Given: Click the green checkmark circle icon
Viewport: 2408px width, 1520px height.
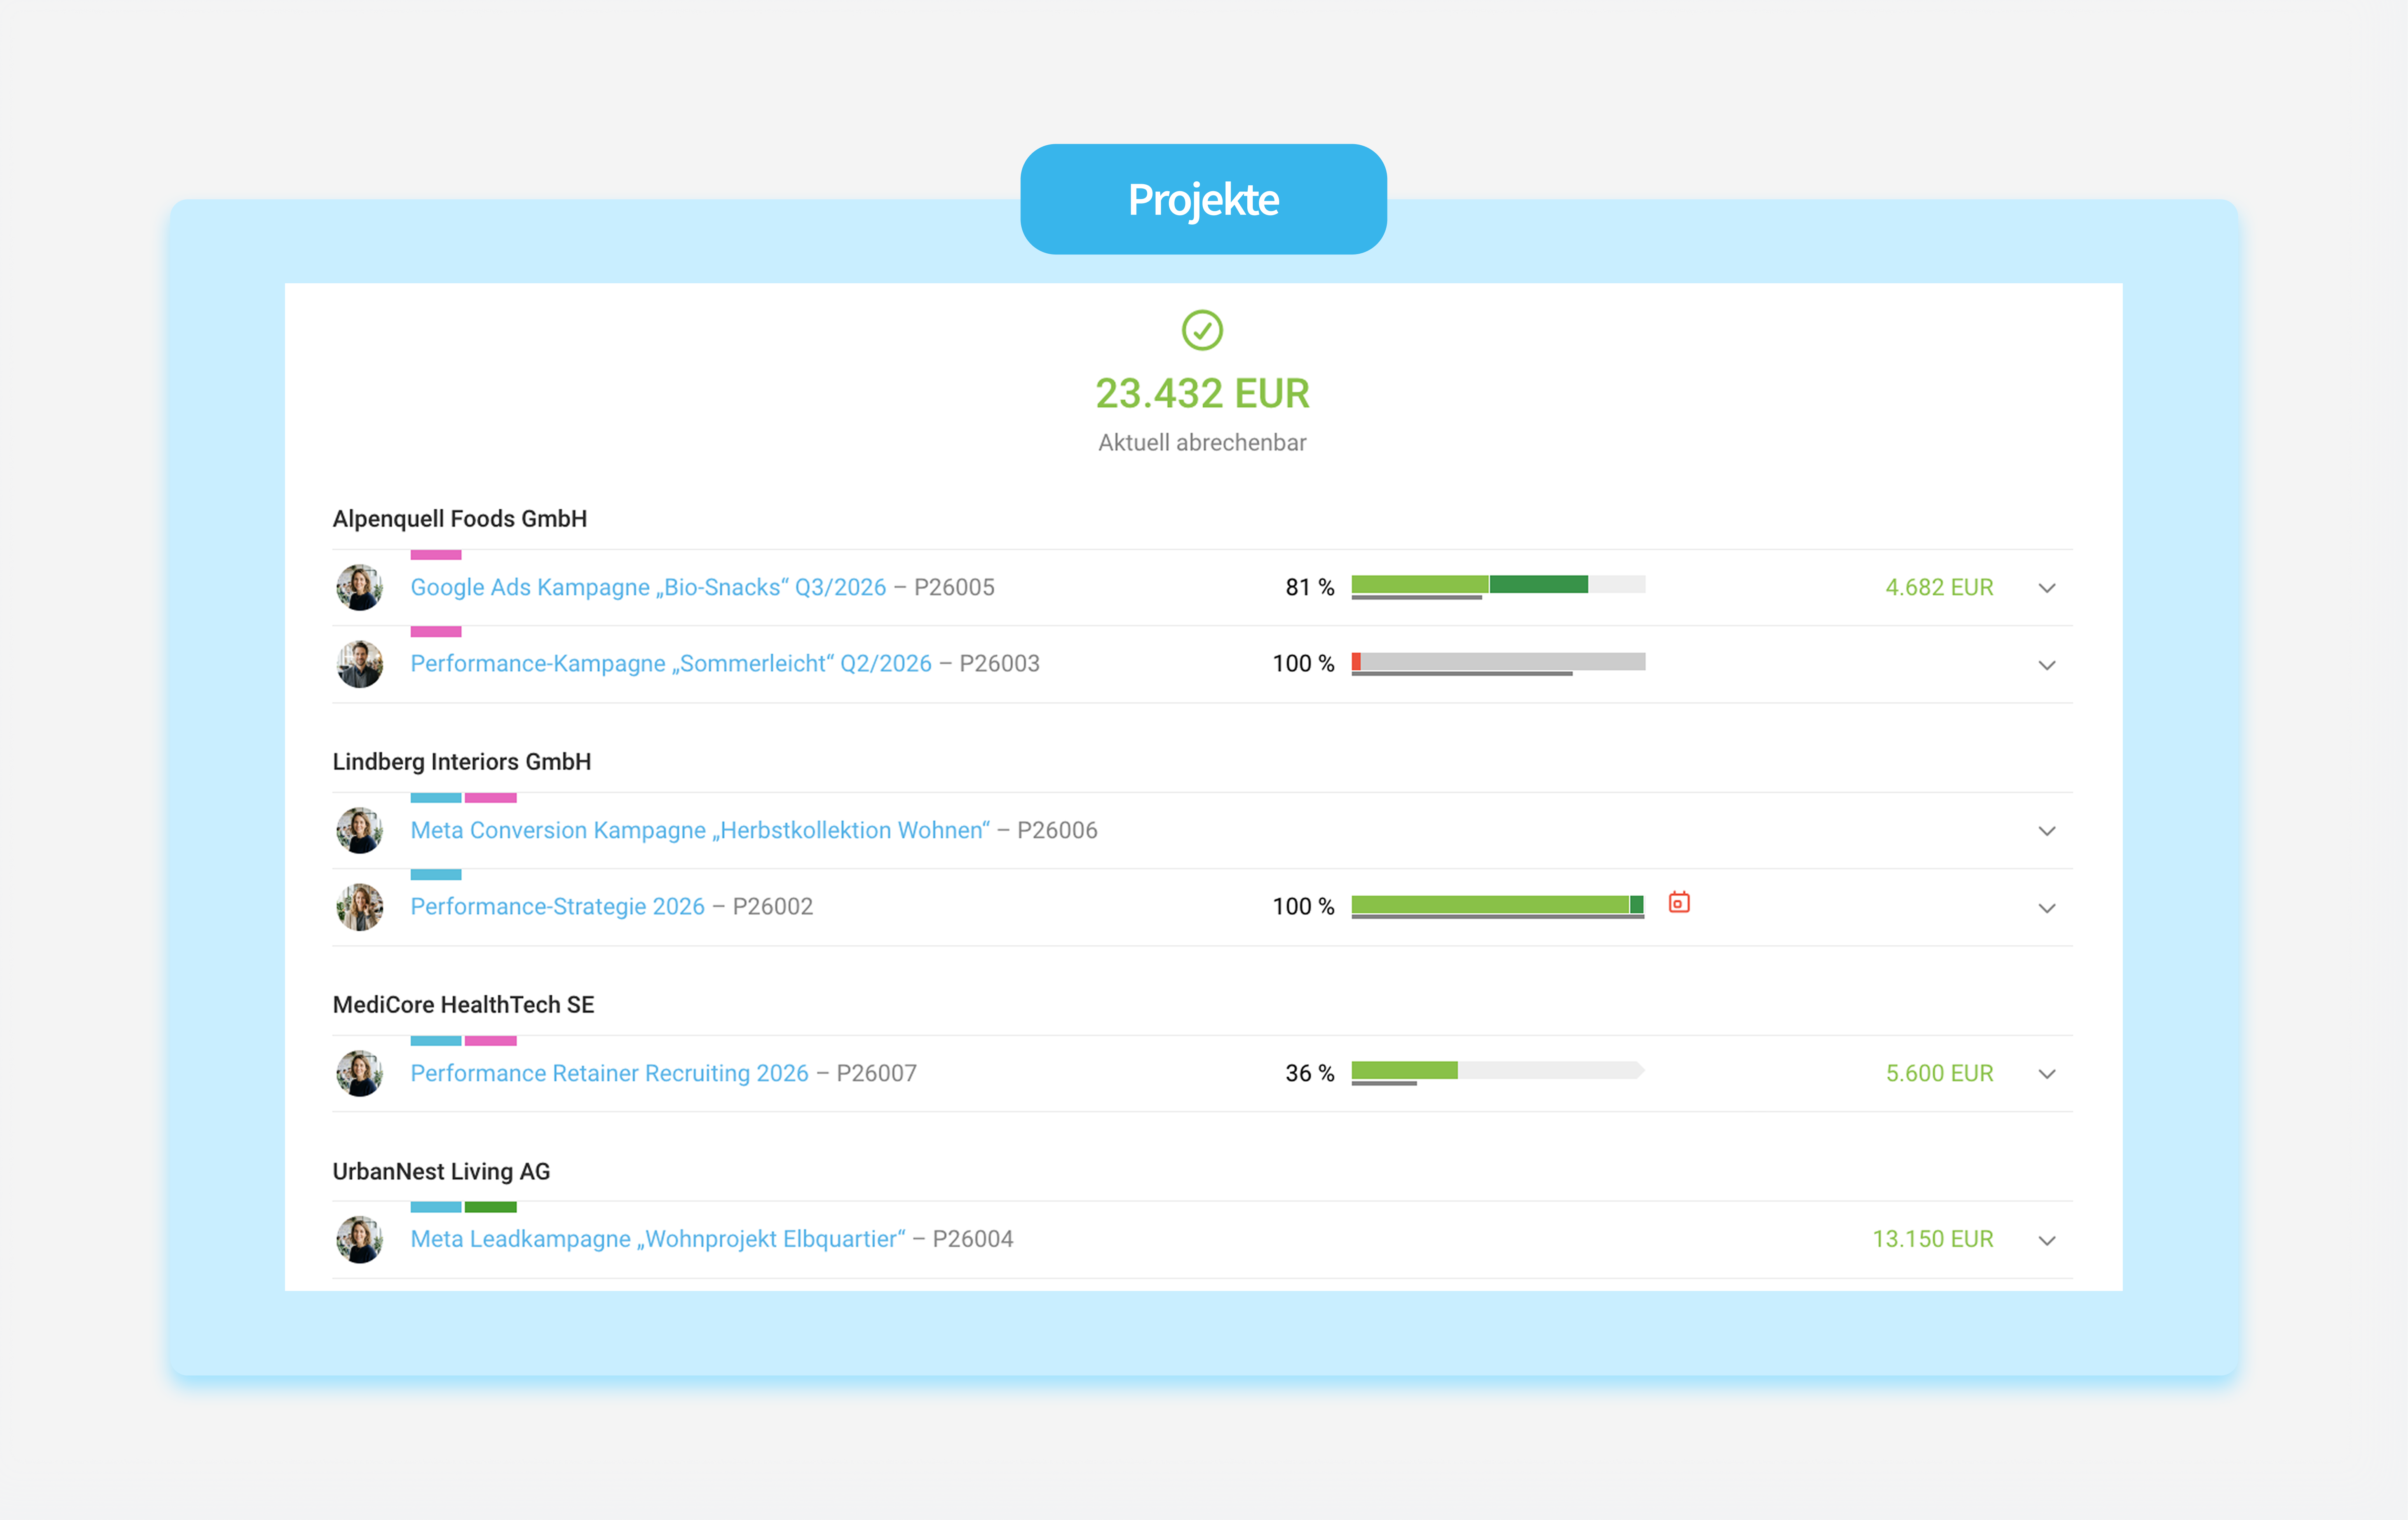Looking at the screenshot, I should [1202, 330].
